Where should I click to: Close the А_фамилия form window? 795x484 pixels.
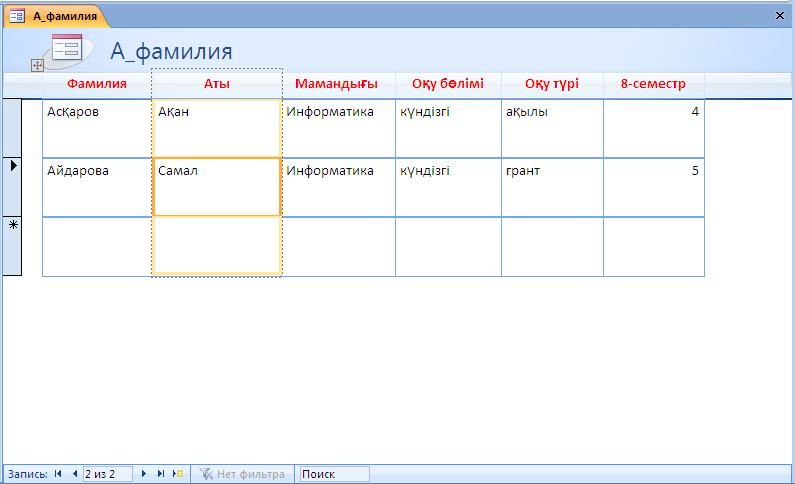780,16
